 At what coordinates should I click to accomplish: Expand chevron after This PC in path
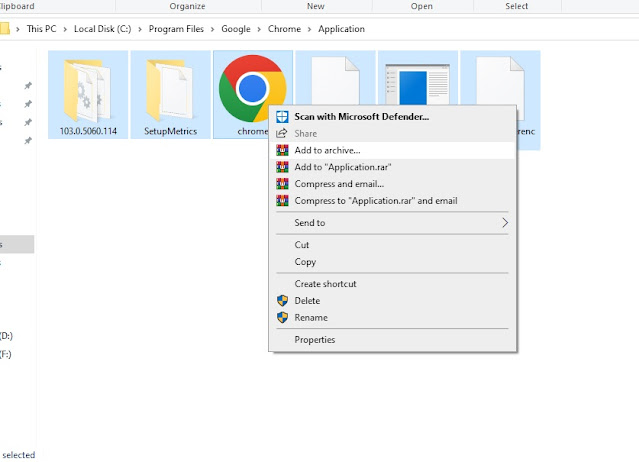pos(65,29)
